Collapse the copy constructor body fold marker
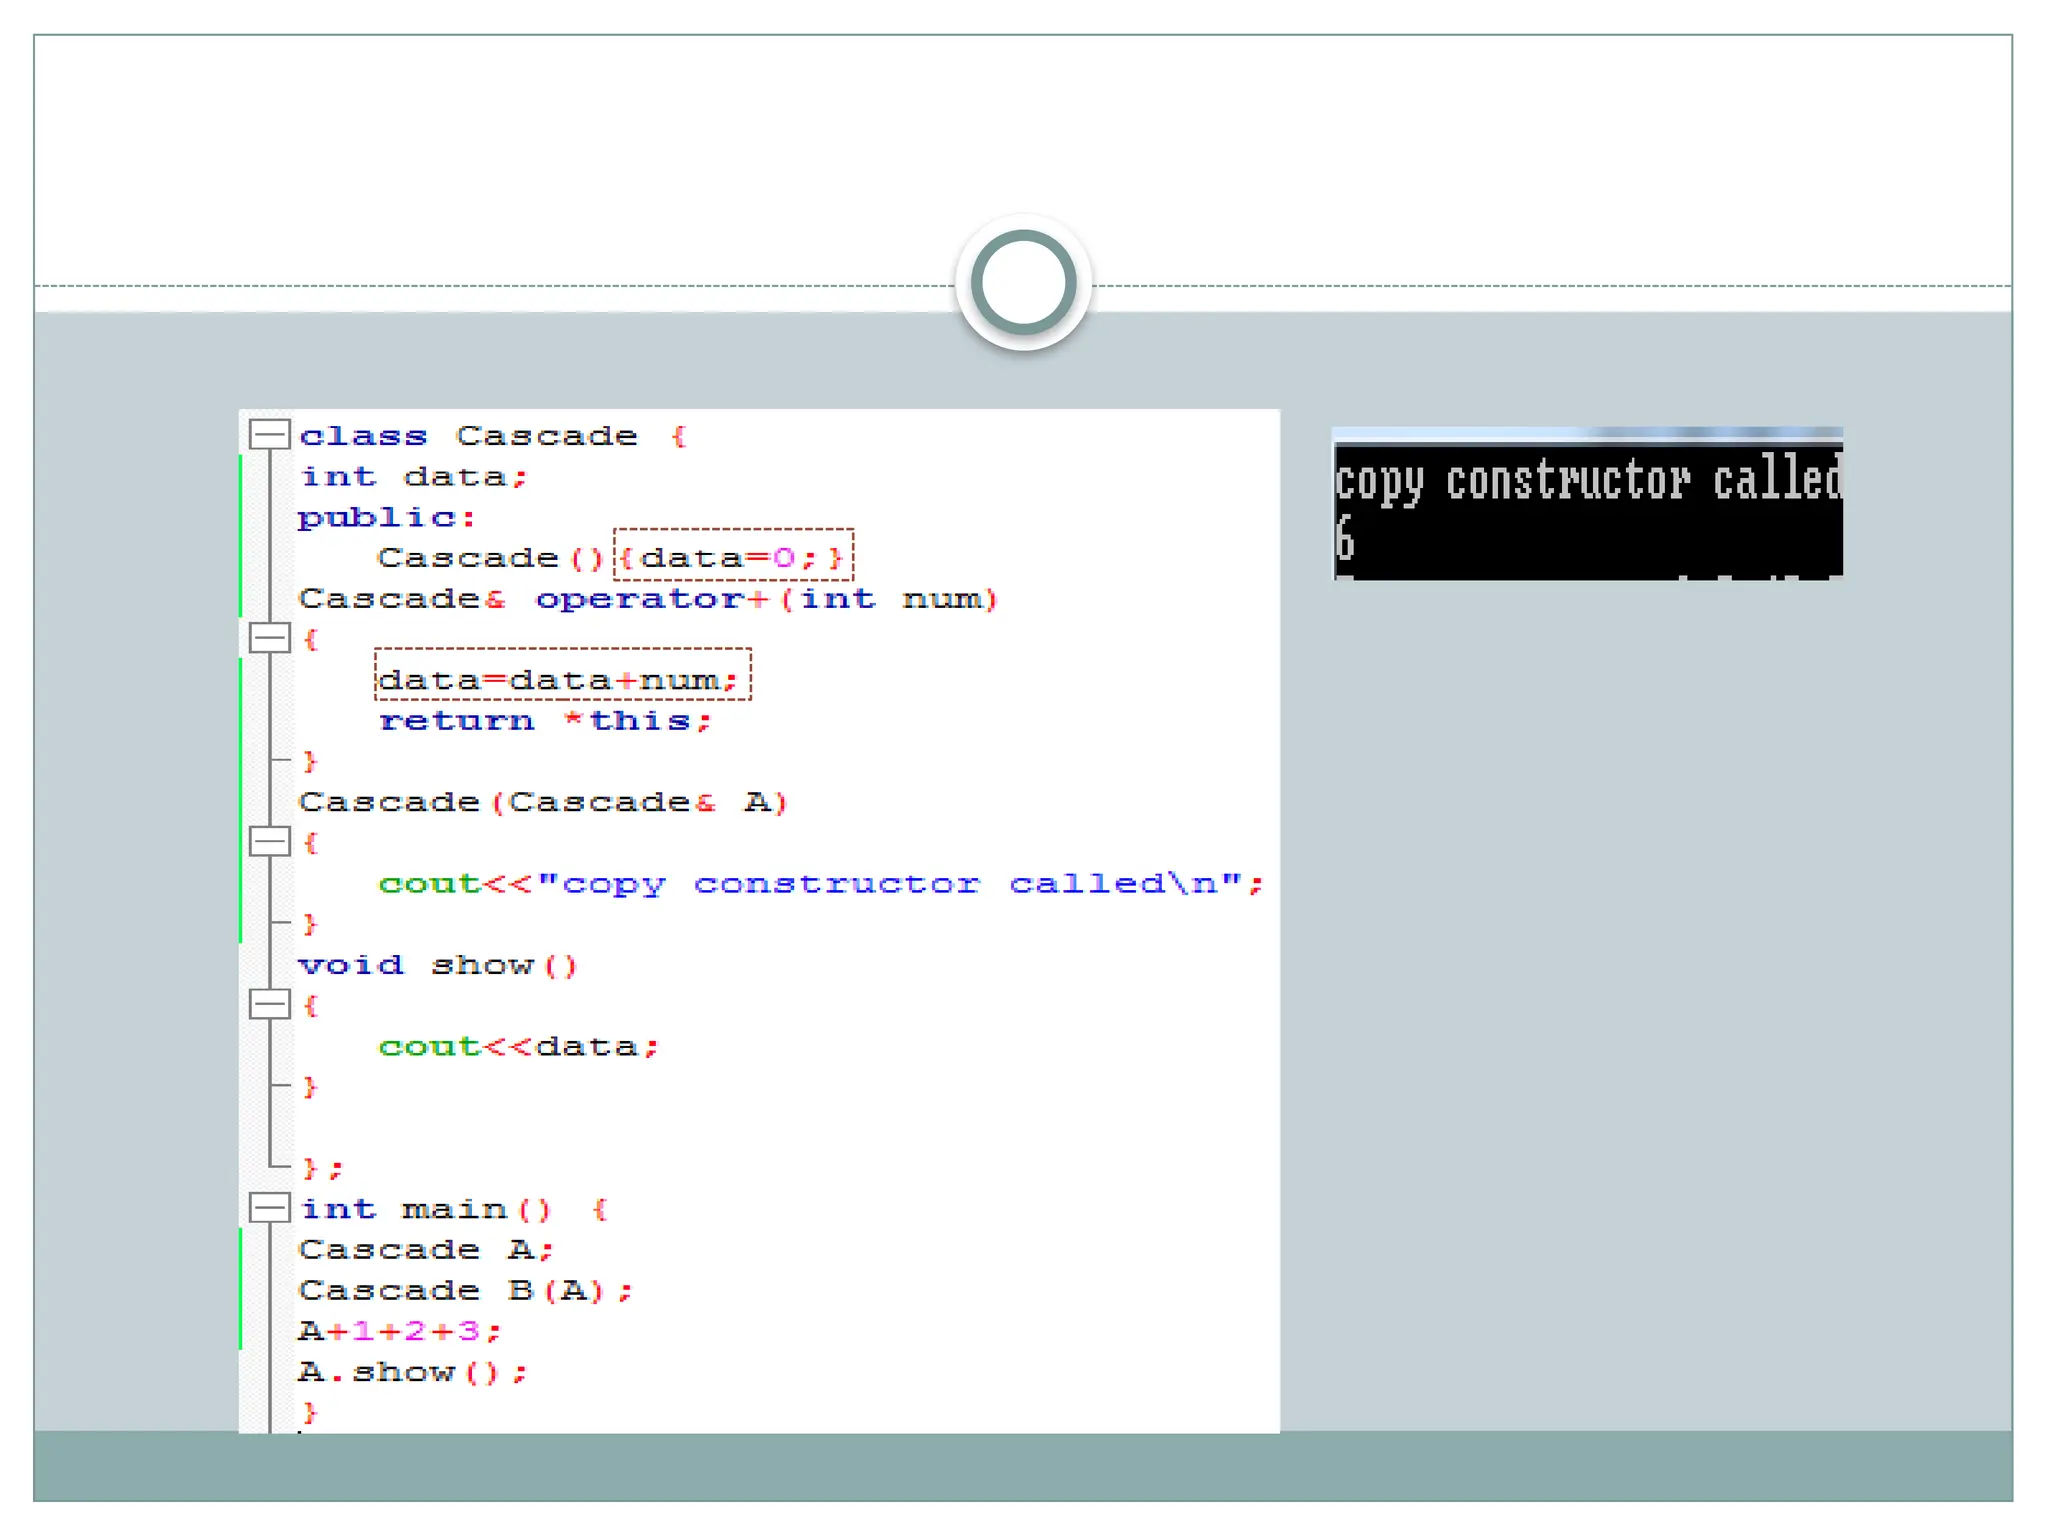This screenshot has width=2048, height=1536. click(x=268, y=842)
